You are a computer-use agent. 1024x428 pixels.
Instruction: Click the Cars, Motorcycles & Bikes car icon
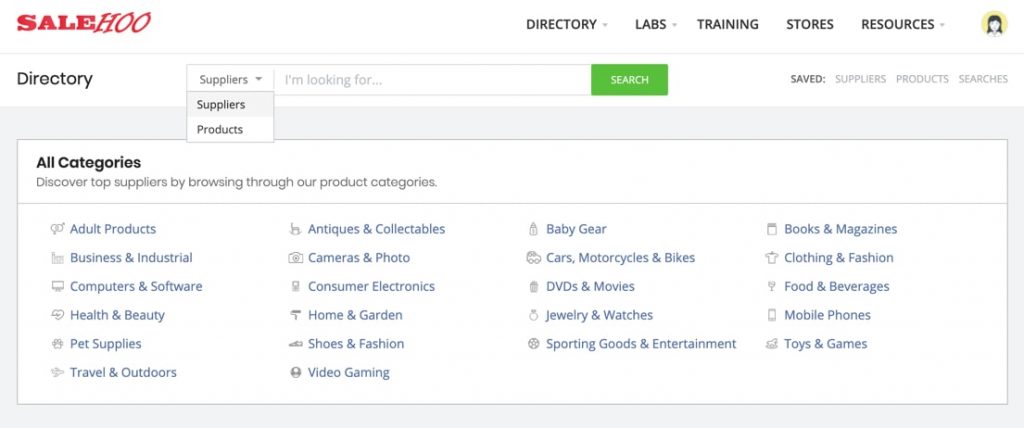pos(534,257)
